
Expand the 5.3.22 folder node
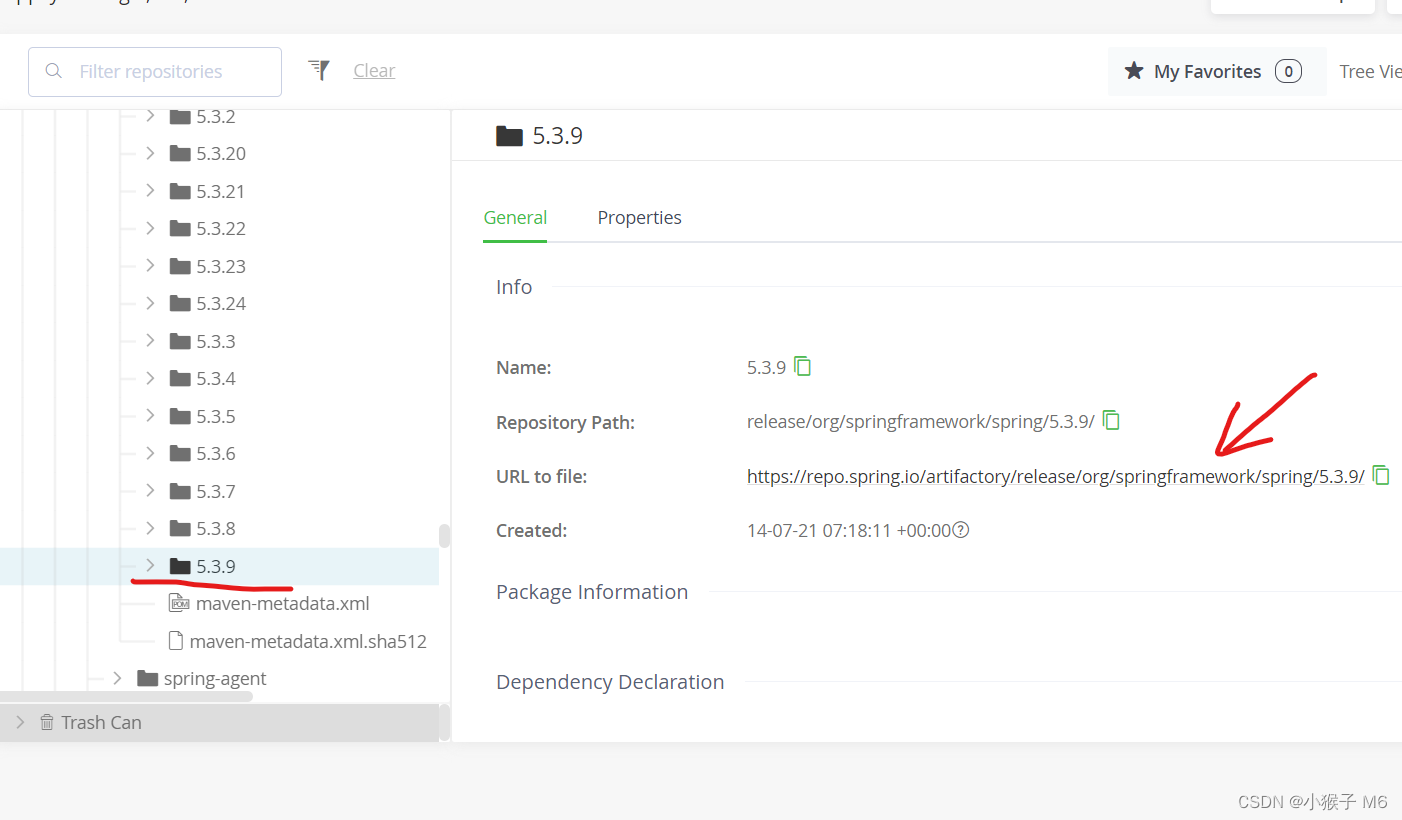pyautogui.click(x=150, y=228)
